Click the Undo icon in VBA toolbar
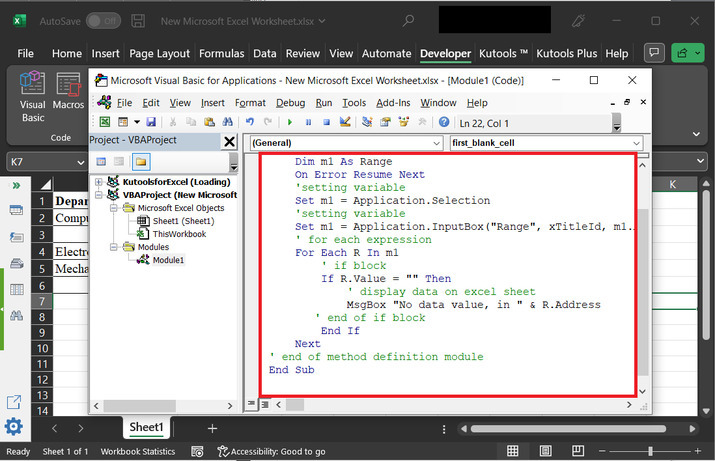715x461 pixels. pos(250,122)
